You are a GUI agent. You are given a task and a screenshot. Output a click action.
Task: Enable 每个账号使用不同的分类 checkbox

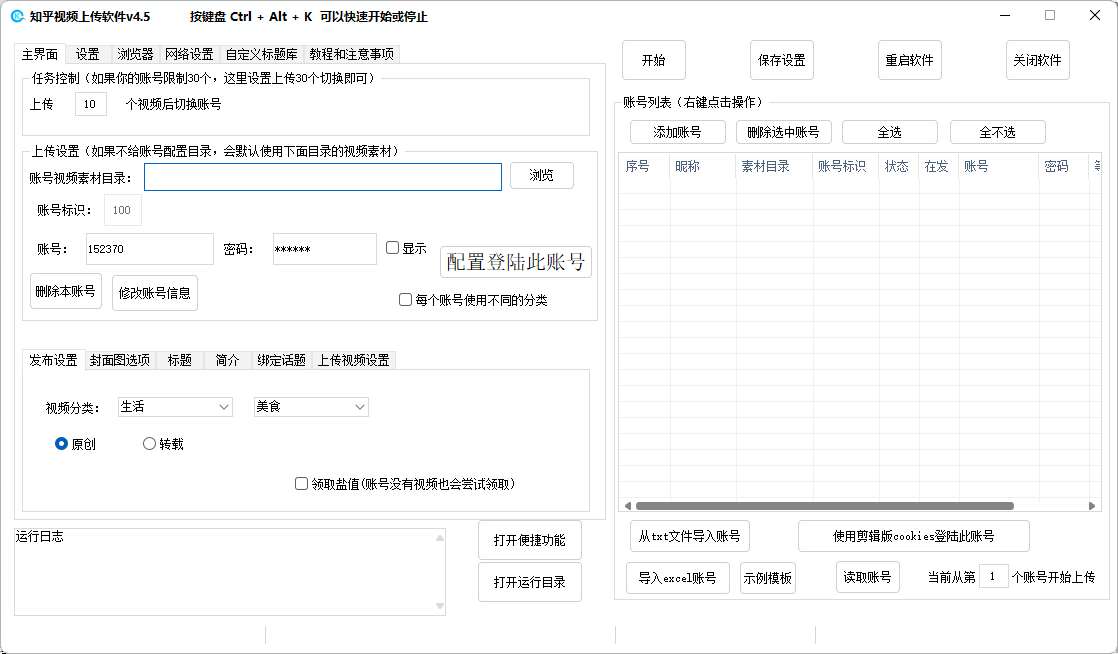405,300
